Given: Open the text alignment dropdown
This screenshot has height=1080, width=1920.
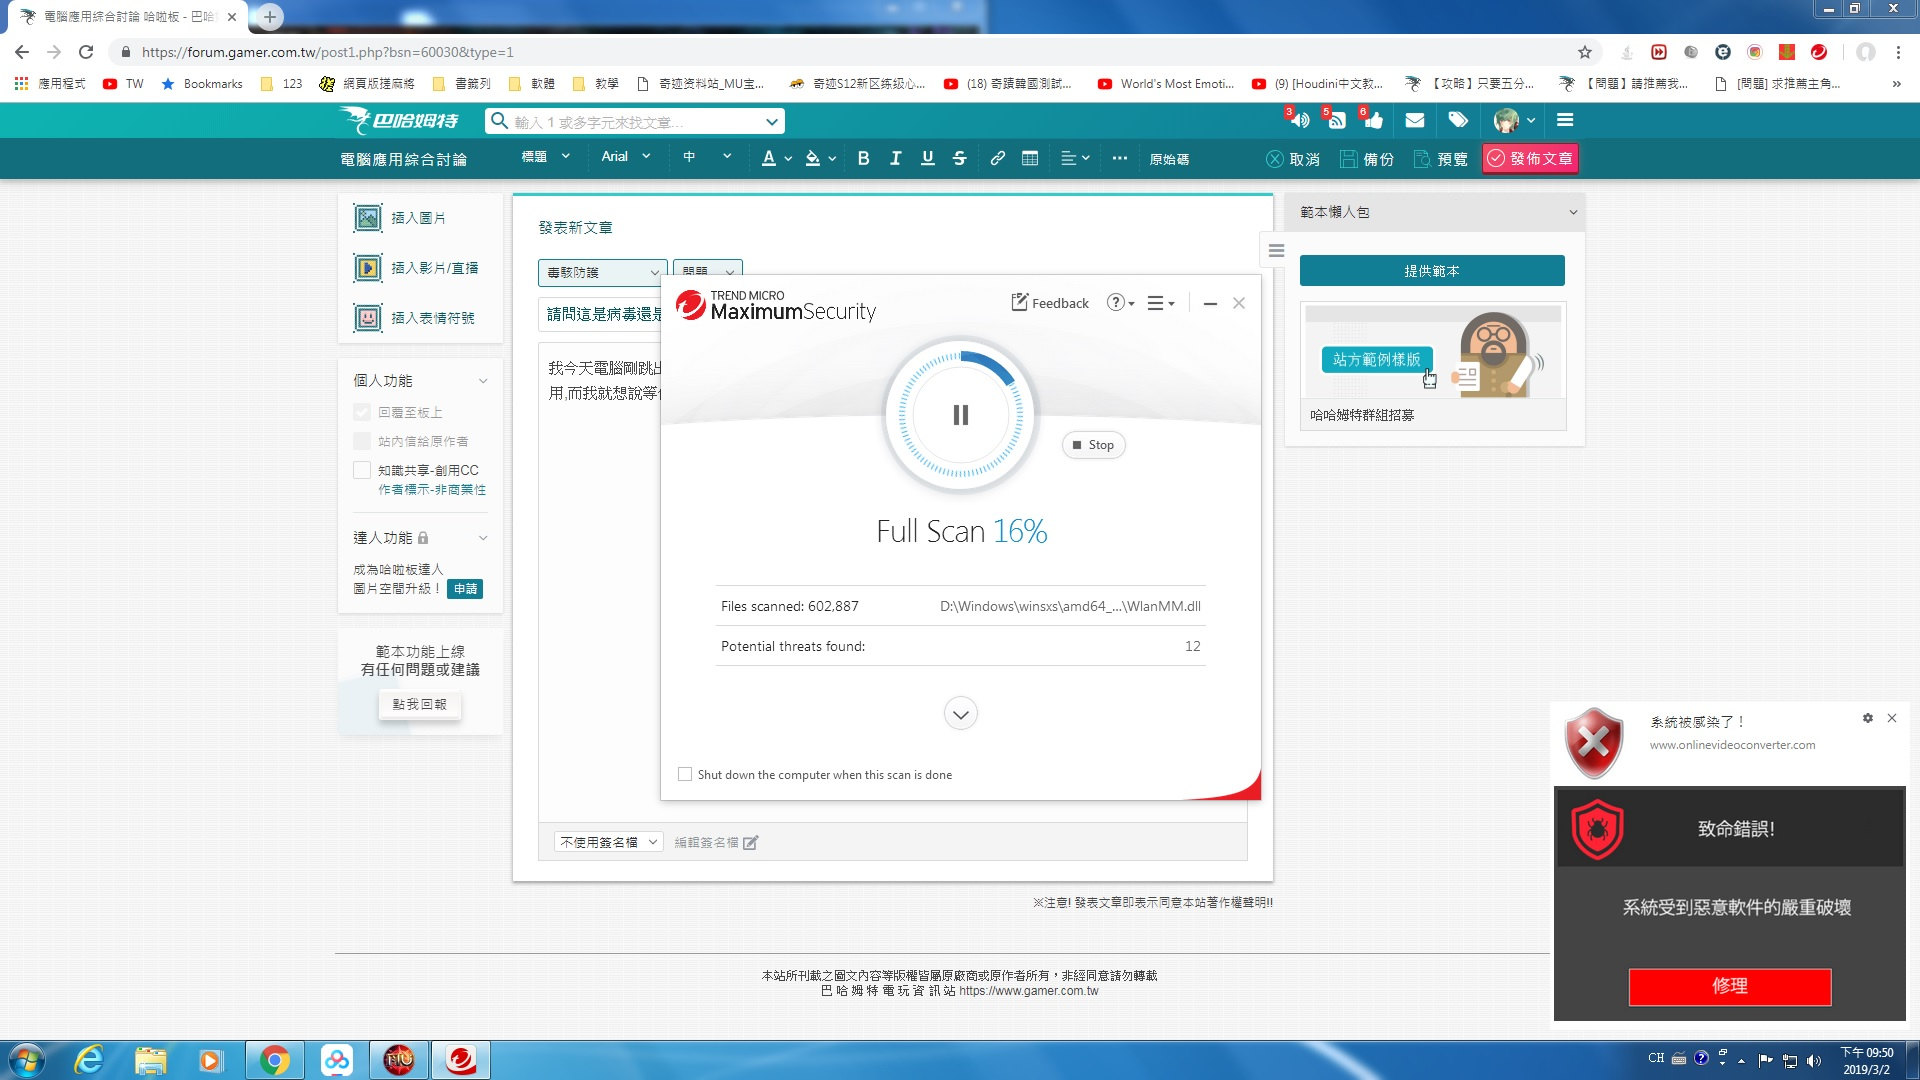Looking at the screenshot, I should [1074, 158].
